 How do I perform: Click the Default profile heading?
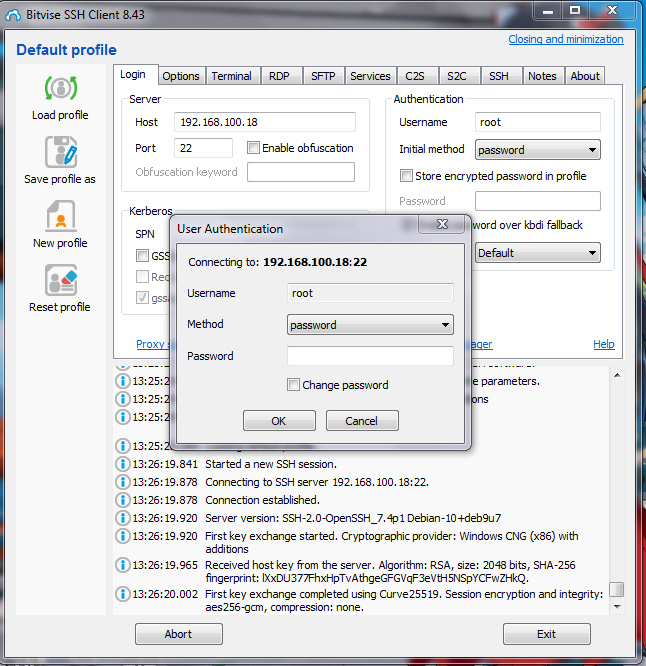tap(66, 50)
